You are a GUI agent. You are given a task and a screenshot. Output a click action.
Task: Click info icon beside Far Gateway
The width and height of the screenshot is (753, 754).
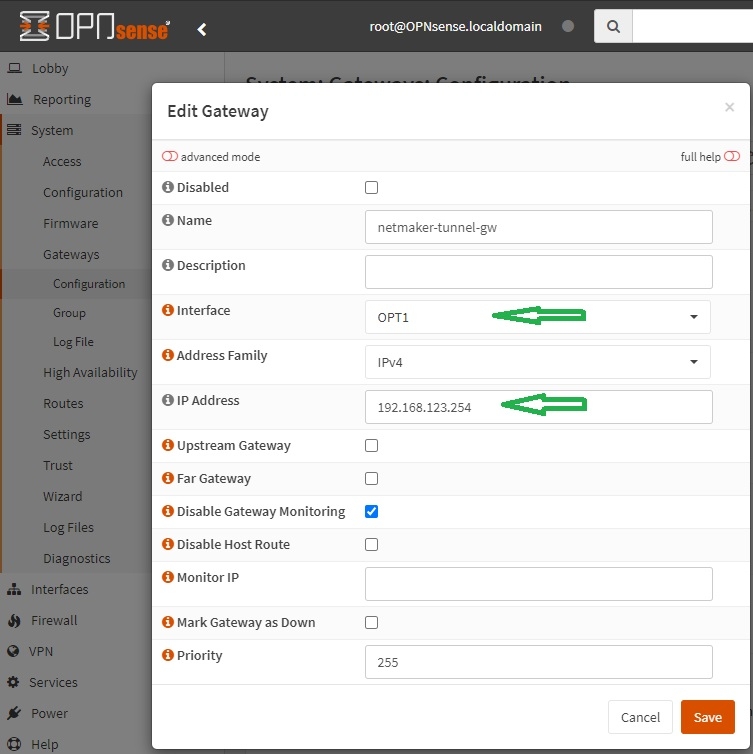(168, 479)
